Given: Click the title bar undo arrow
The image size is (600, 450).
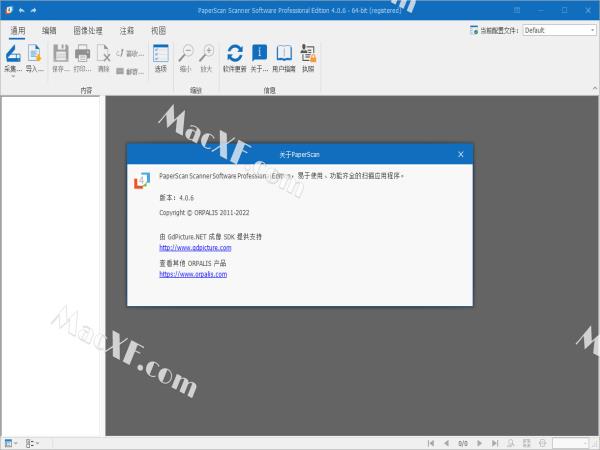Looking at the screenshot, I should point(21,10).
